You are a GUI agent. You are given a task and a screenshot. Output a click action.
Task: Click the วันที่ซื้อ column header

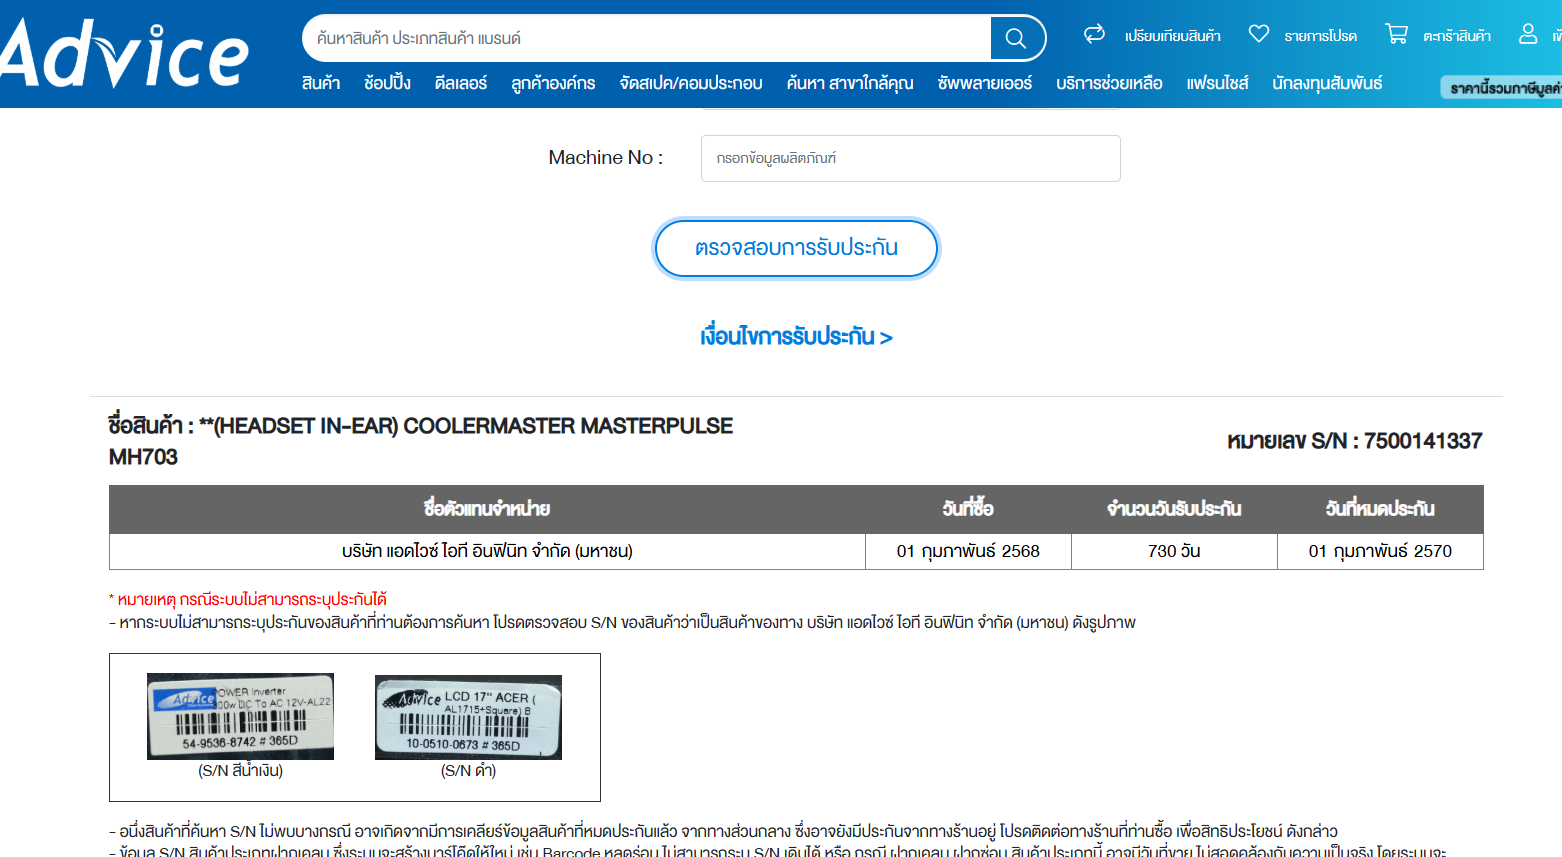[968, 509]
